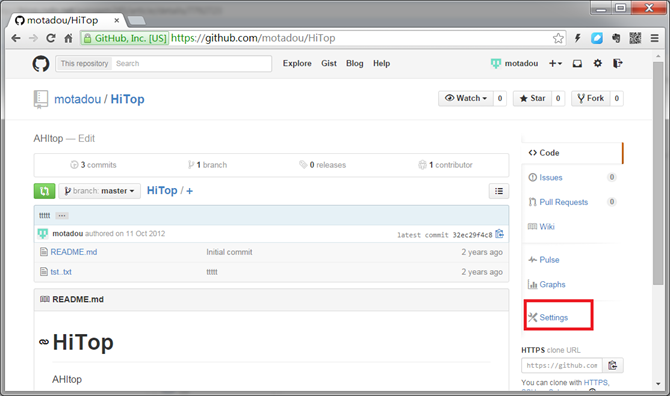
Task: Click the page vertical scrollbar thumb
Action: coord(658,173)
